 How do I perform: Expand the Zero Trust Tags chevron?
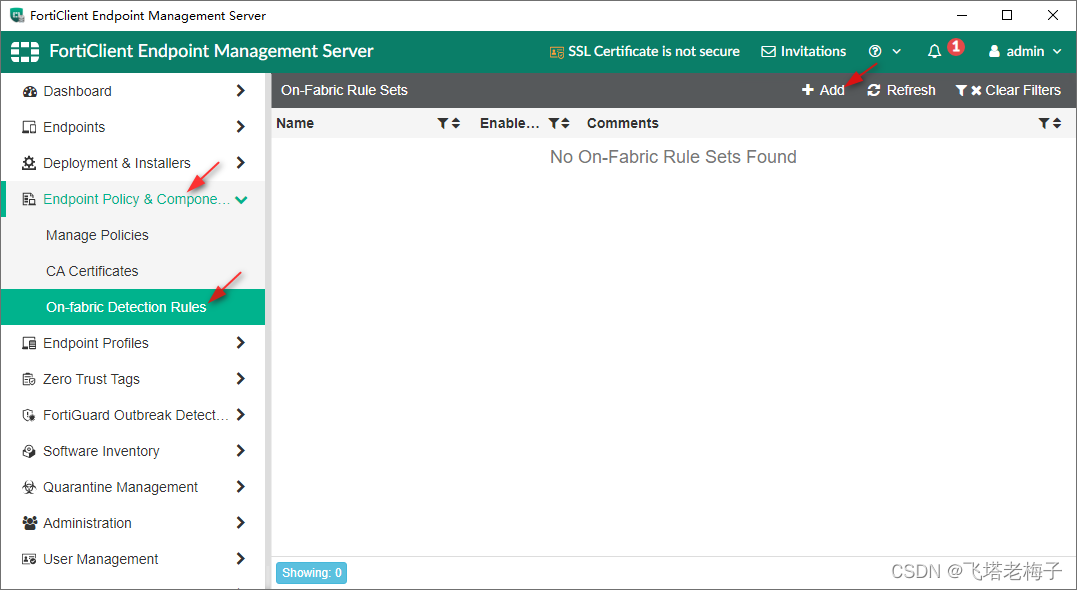point(240,378)
